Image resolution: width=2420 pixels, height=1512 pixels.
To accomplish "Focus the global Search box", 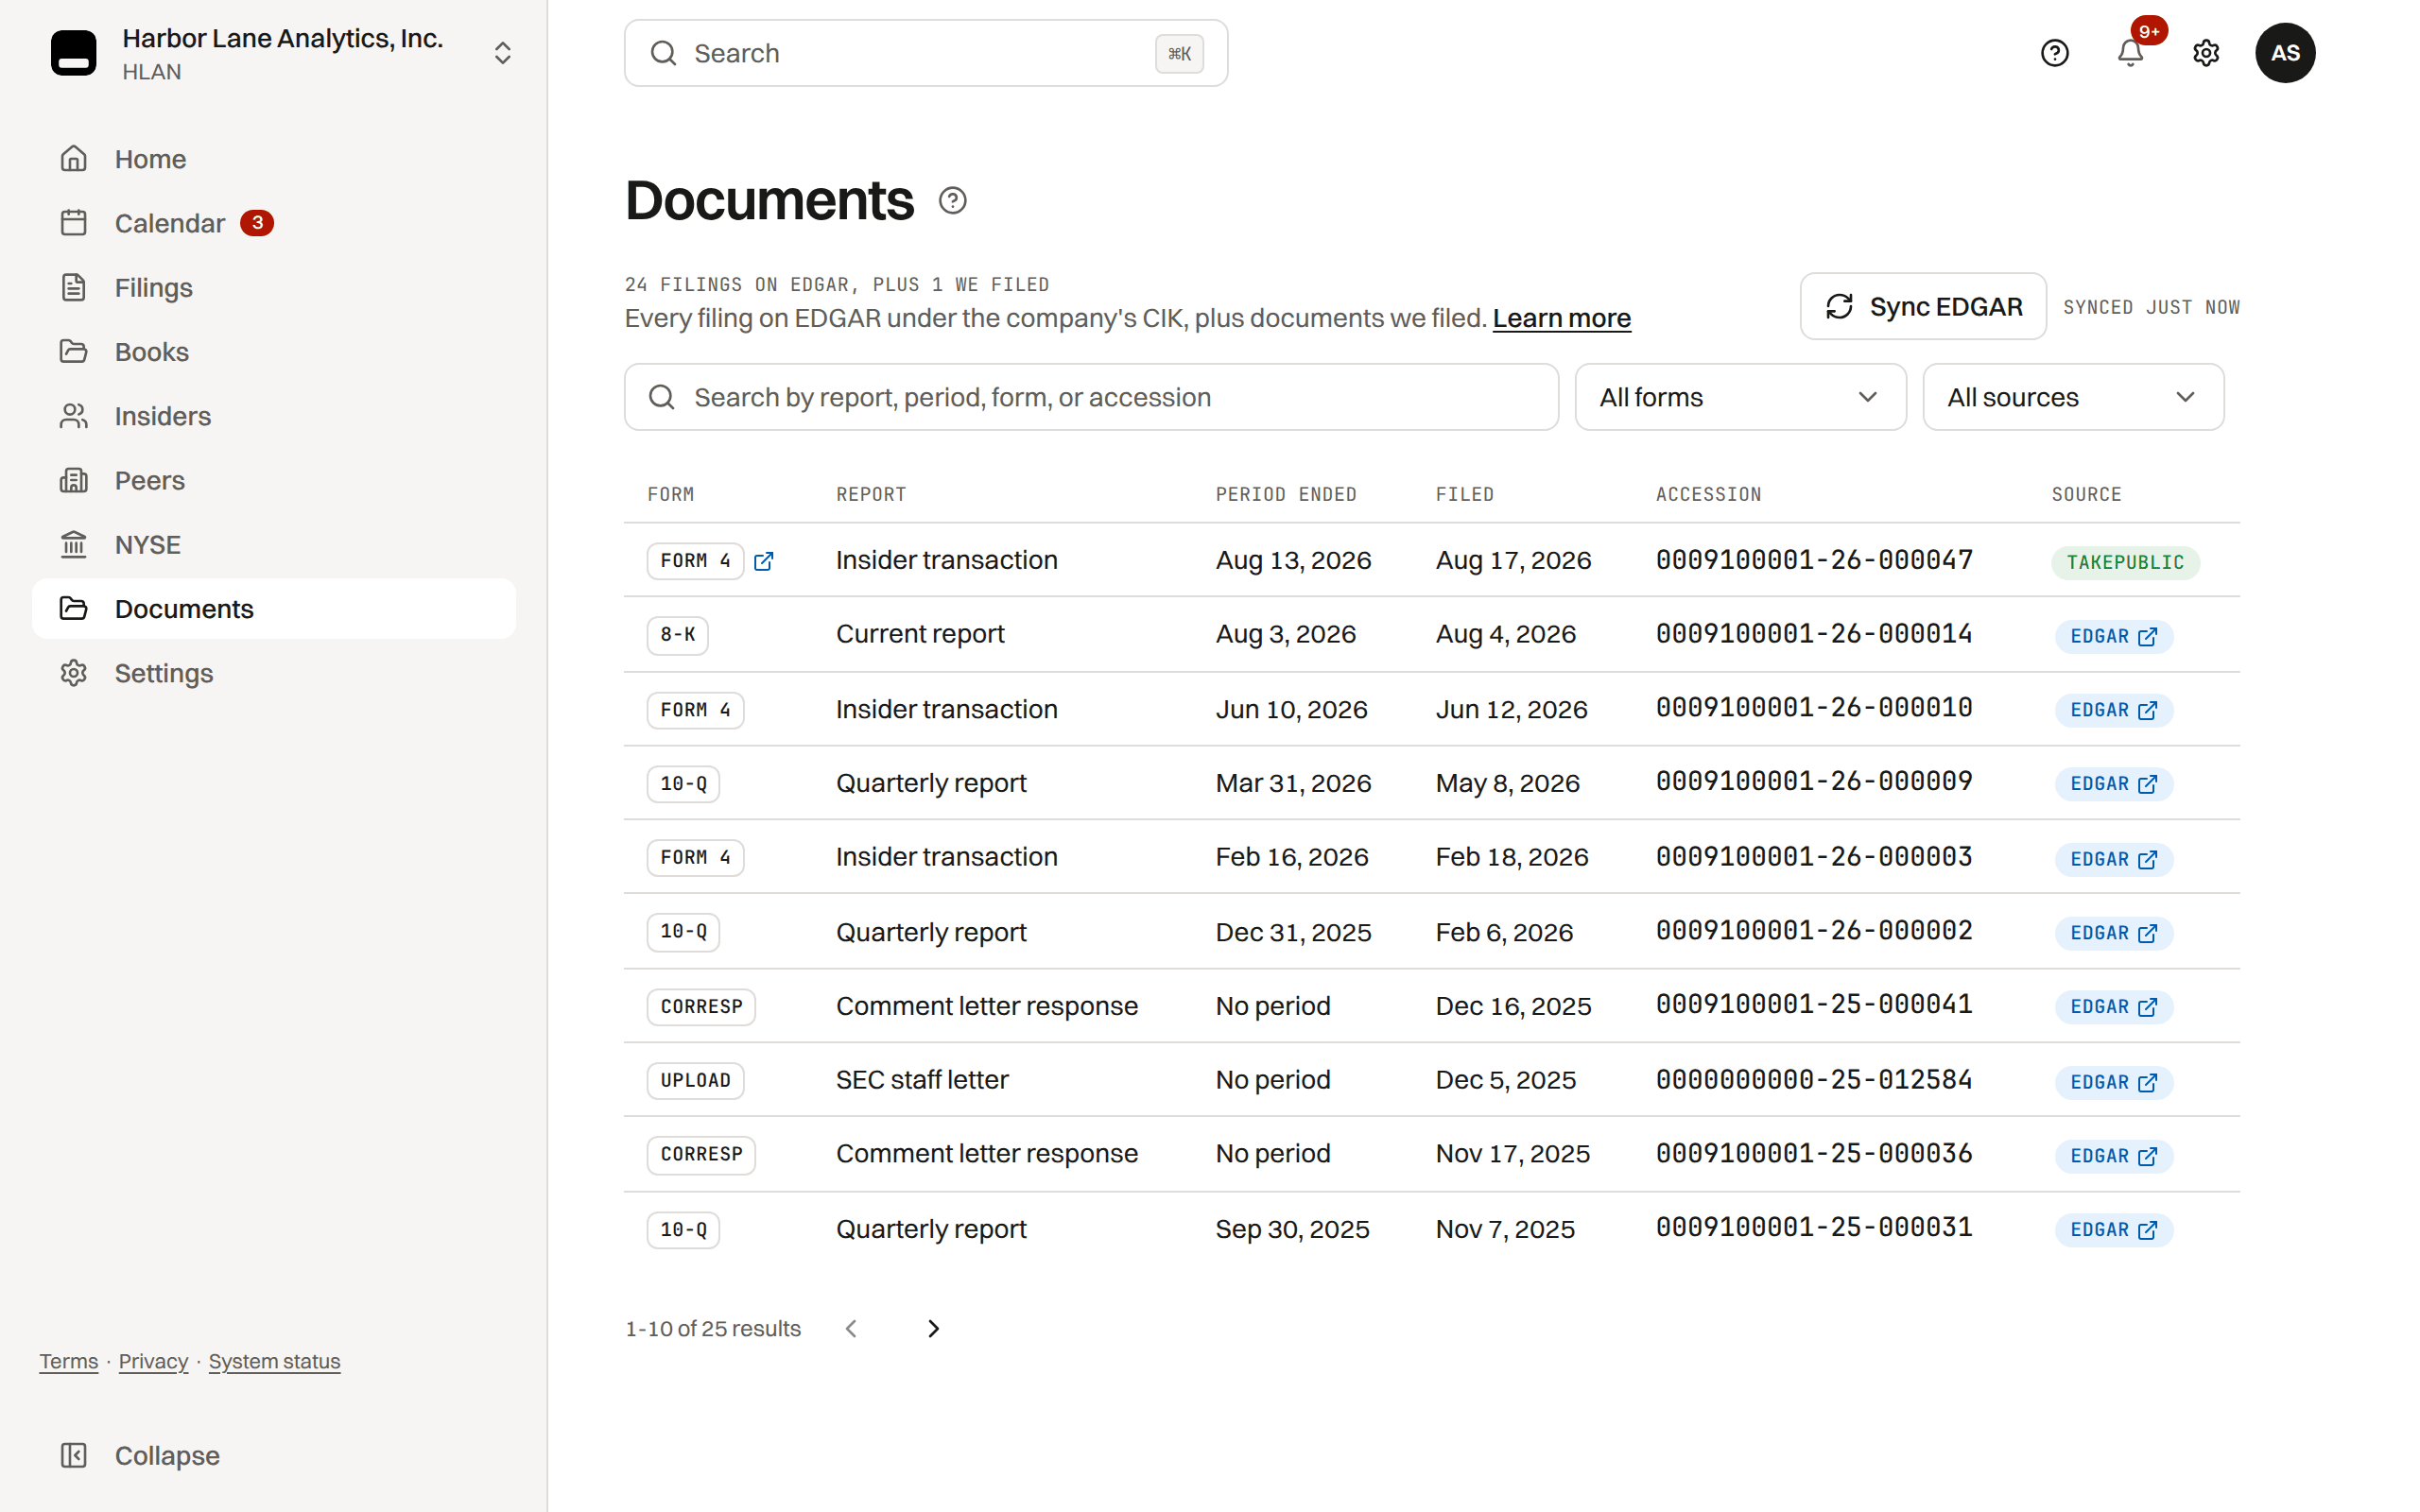I will [x=926, y=53].
